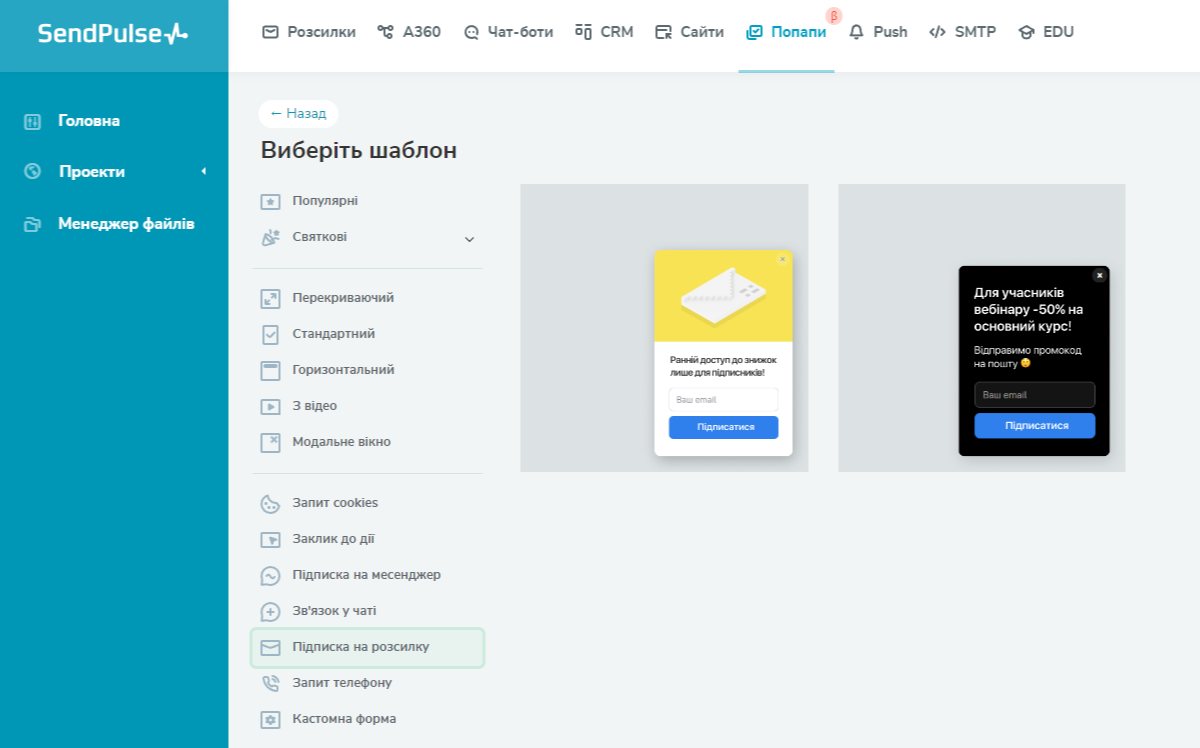Click the Кастомна форма gear icon
1200x748 pixels.
tap(270, 720)
